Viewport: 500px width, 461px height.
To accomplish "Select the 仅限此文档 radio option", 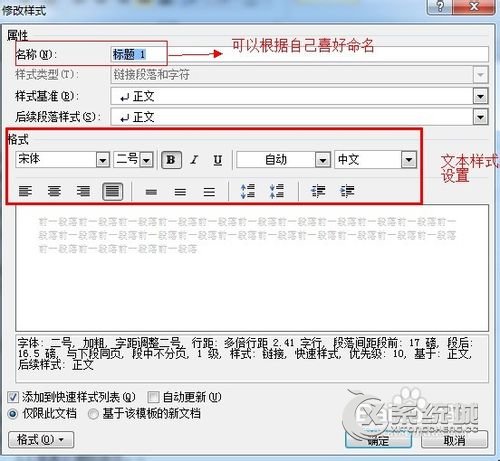I will click(x=13, y=414).
